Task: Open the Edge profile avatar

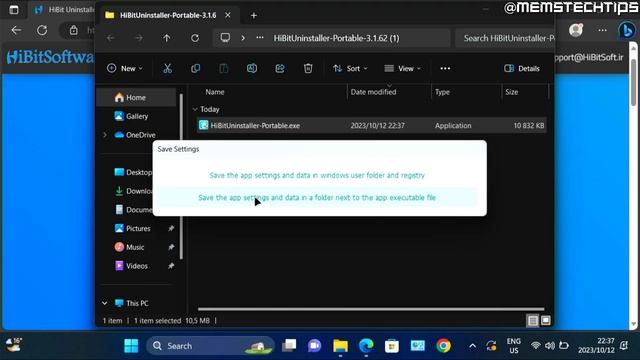Action: [x=576, y=30]
